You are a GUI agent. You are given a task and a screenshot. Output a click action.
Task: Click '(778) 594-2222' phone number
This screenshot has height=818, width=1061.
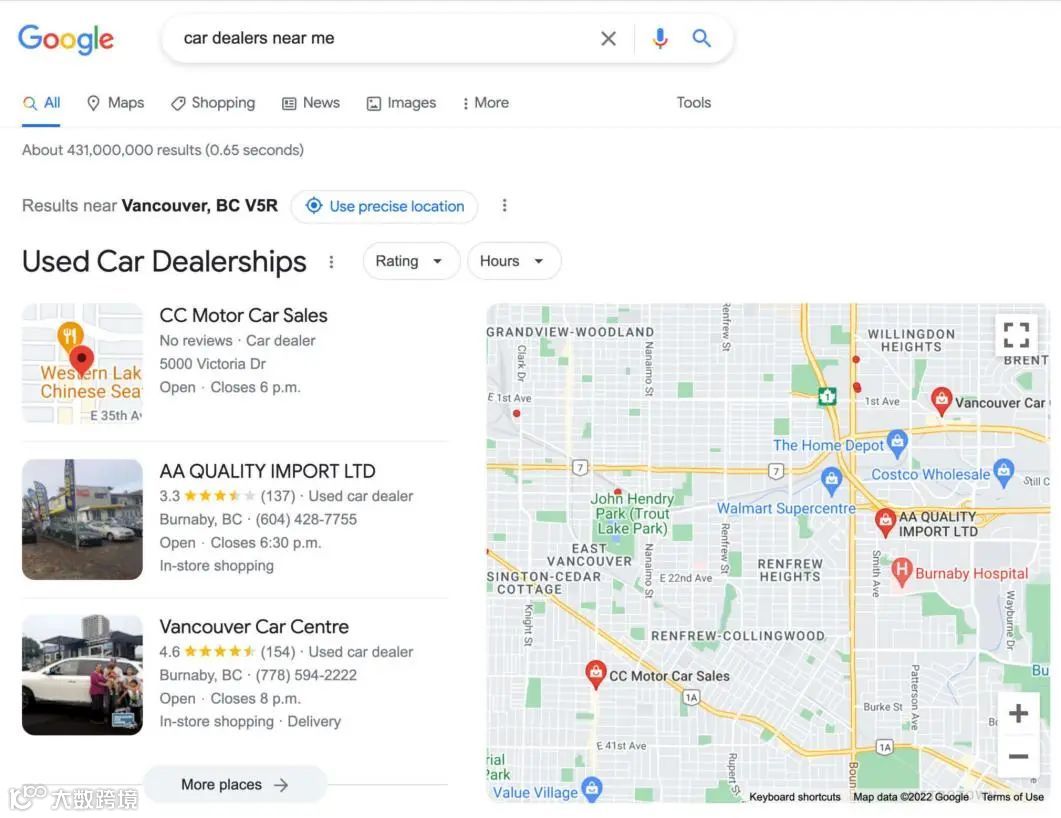(306, 675)
